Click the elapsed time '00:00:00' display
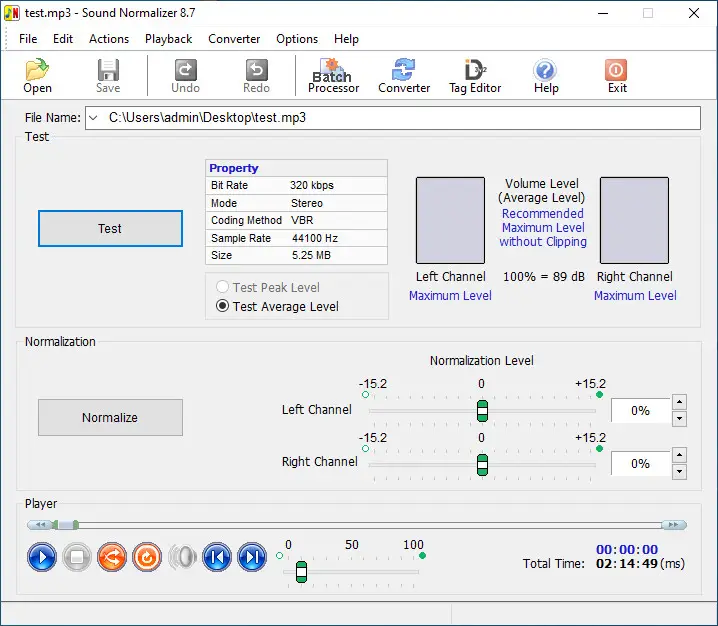Screen dimensions: 718x626 (x=627, y=549)
